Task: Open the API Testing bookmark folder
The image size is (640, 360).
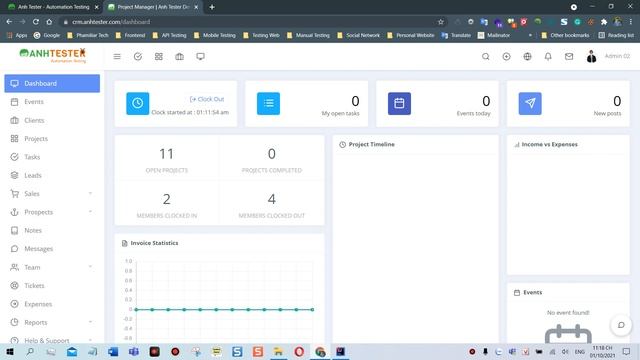Action: (x=169, y=36)
